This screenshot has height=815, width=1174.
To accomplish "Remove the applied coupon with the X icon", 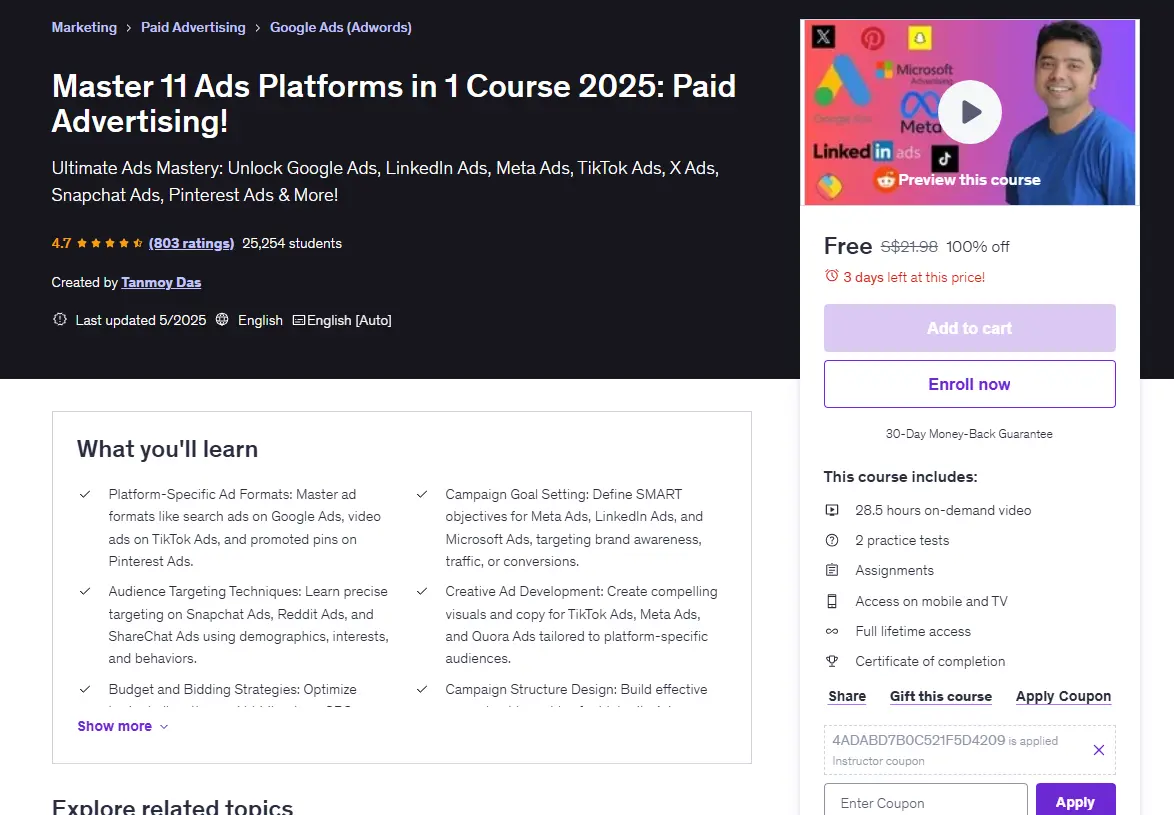I will tap(1098, 750).
